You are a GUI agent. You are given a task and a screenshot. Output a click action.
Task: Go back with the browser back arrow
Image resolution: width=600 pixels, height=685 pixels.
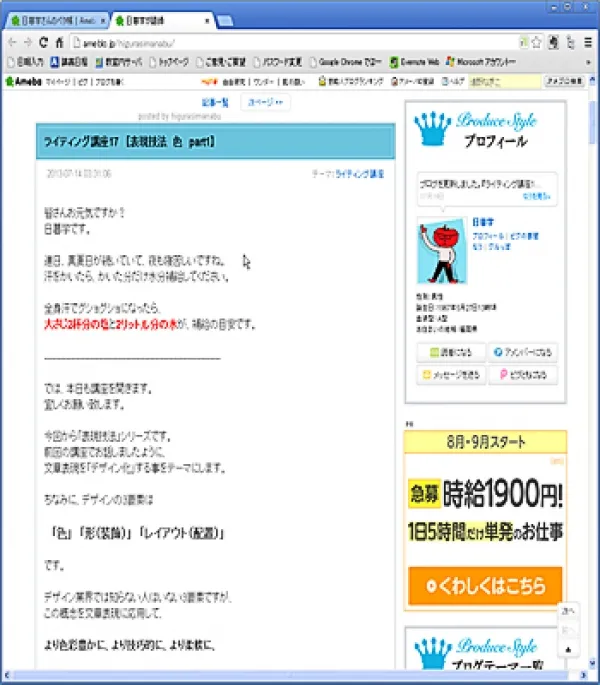(12, 42)
